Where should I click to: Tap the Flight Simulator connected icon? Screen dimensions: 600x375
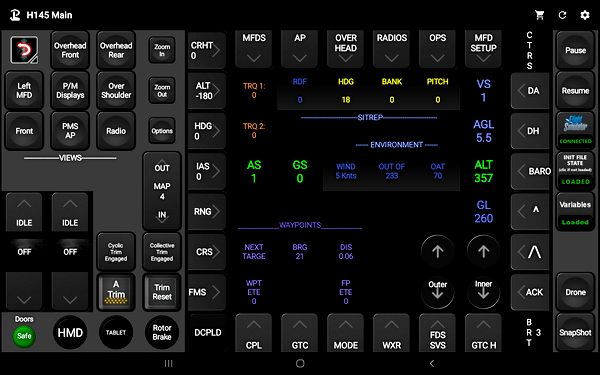pyautogui.click(x=576, y=130)
